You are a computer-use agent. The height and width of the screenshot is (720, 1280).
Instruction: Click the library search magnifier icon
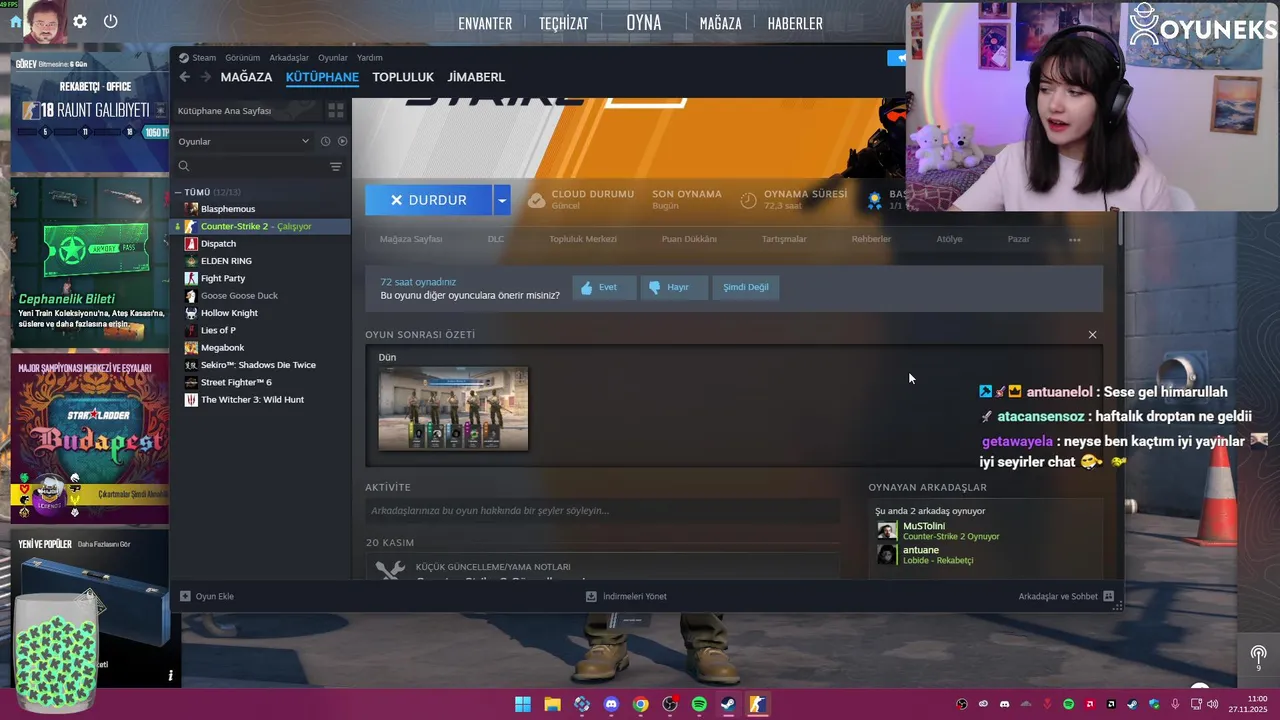[x=184, y=166]
